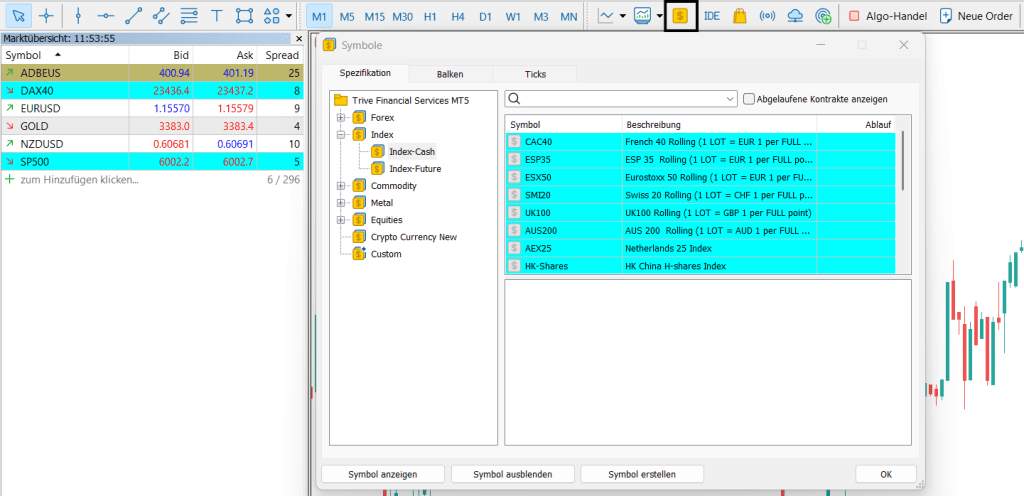This screenshot has width=1024, height=496.
Task: Open the Market shopping bag icon
Action: click(739, 16)
